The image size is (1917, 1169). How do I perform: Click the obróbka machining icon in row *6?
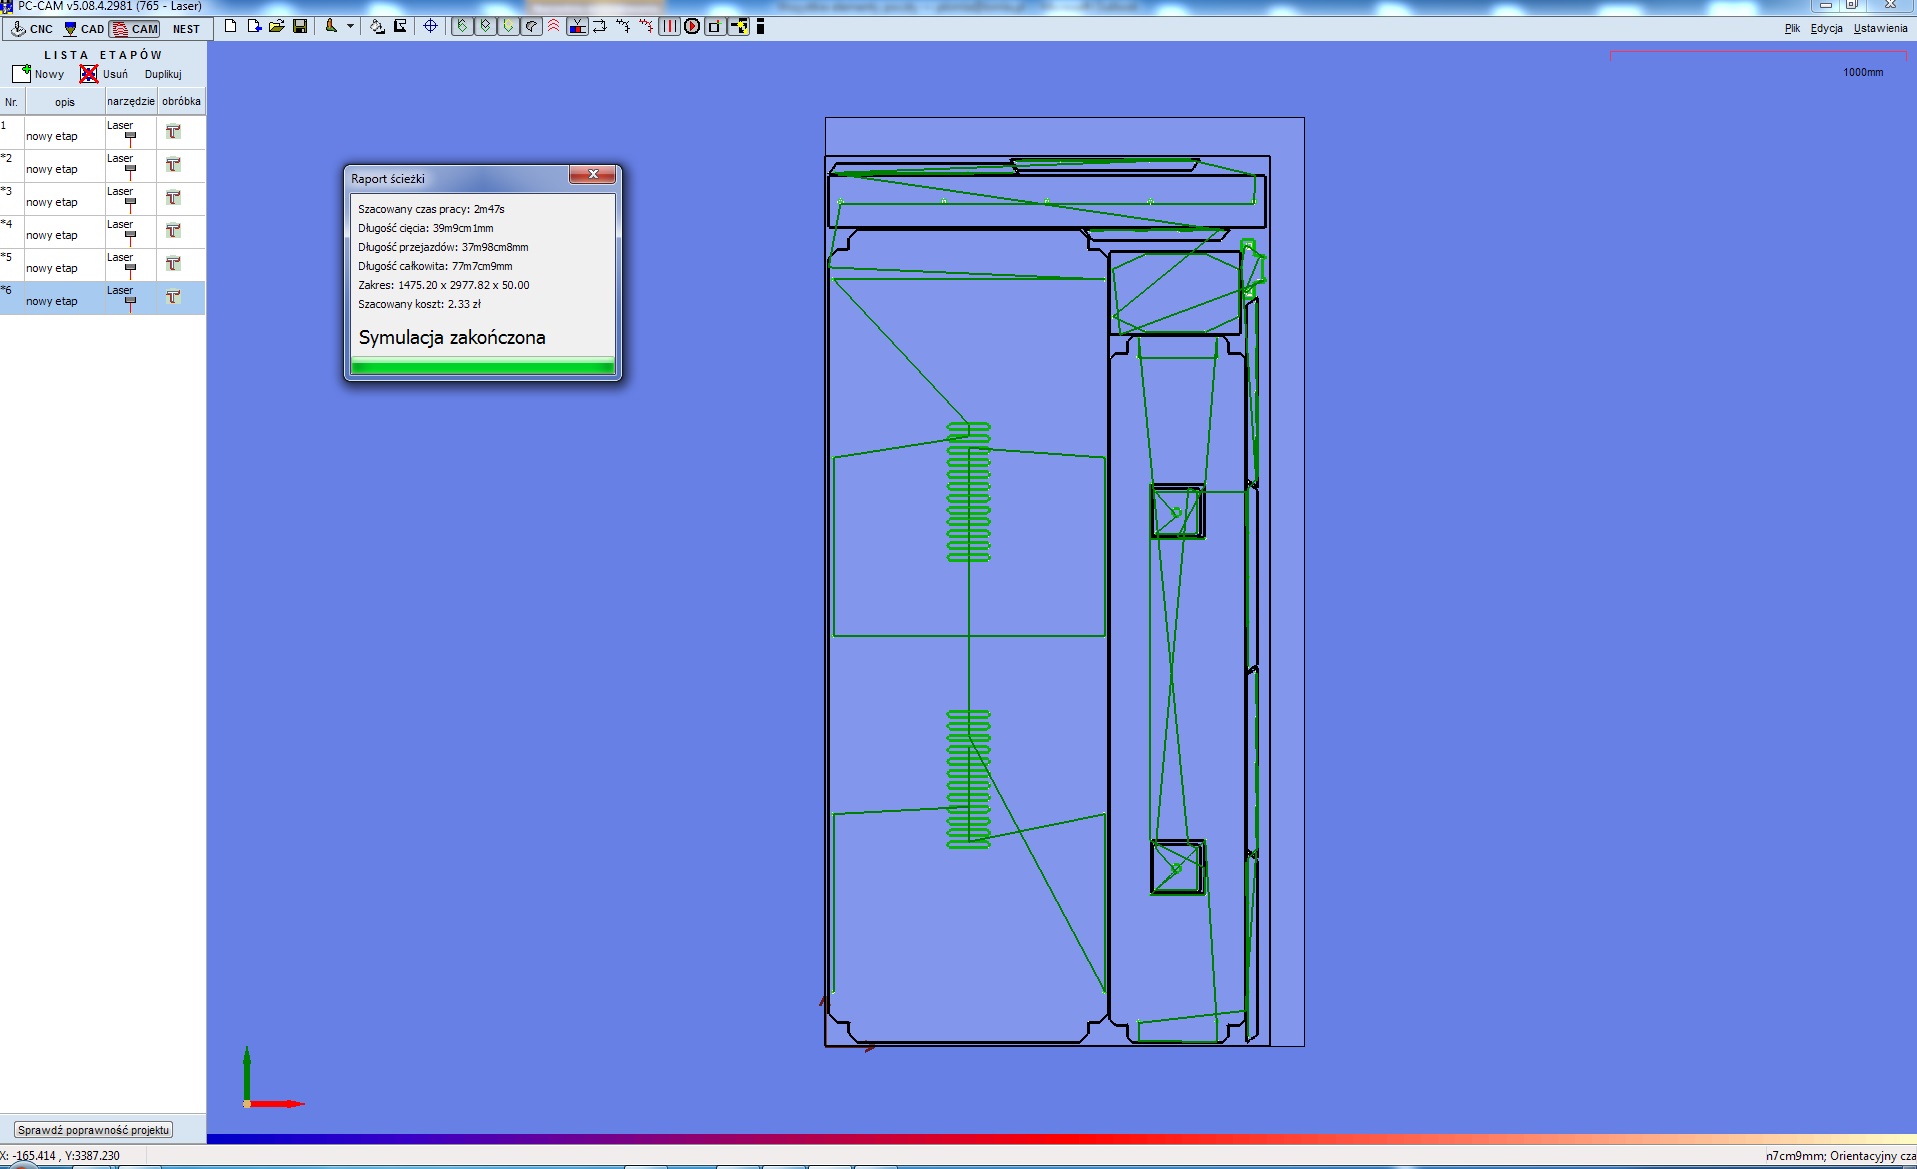pyautogui.click(x=173, y=296)
